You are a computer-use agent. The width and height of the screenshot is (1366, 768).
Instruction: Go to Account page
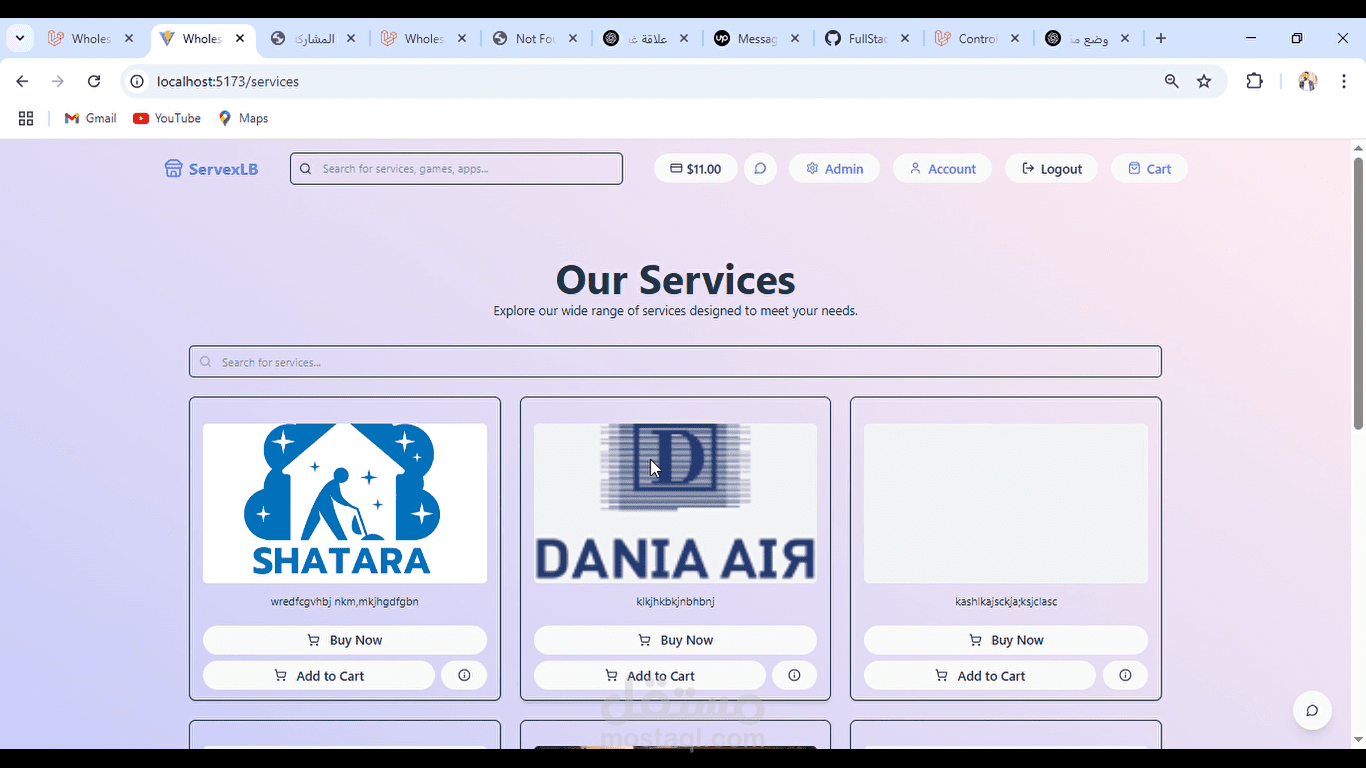[x=942, y=168]
